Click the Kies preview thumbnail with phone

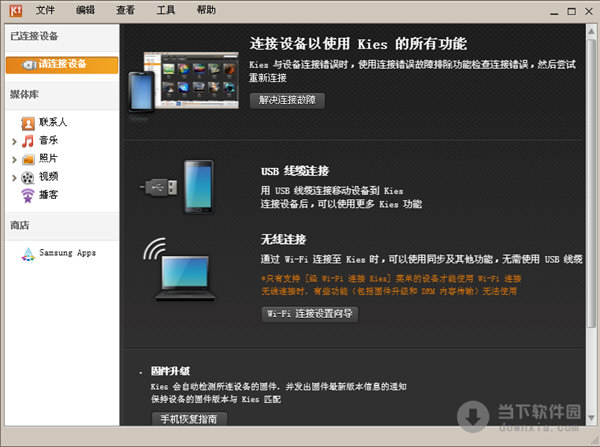coord(184,82)
